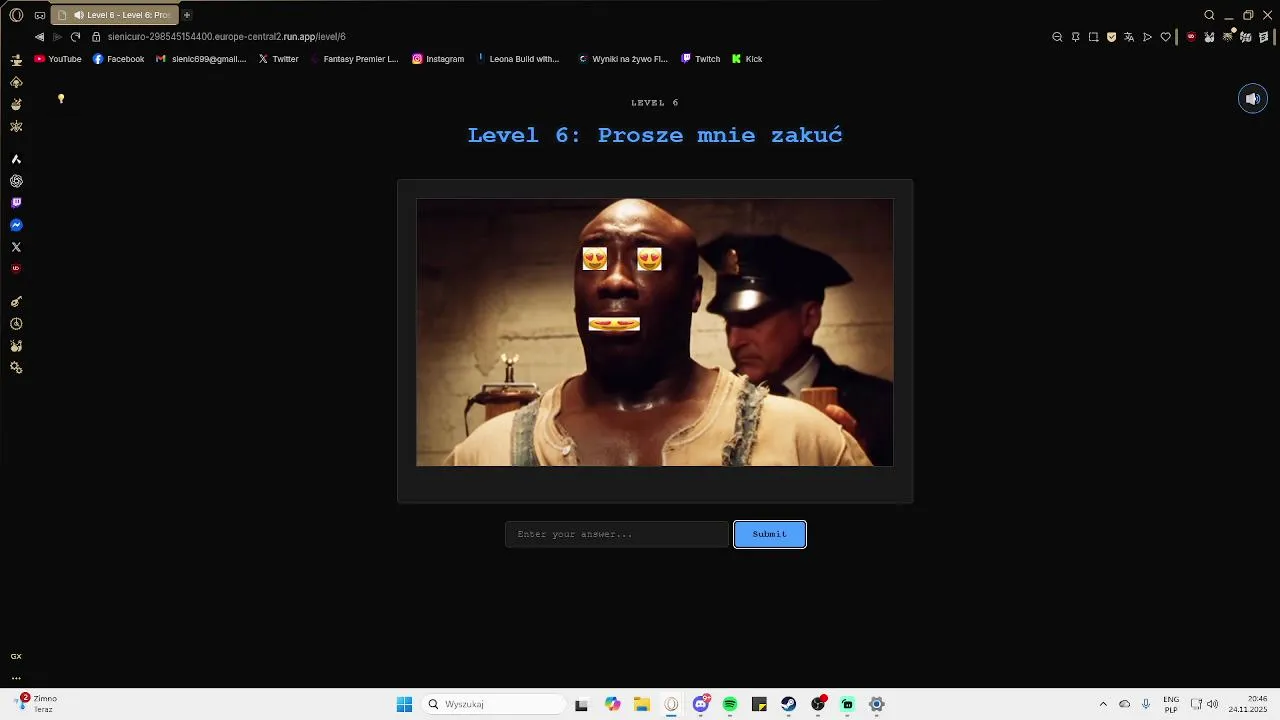Open X panel in sidebar

(16, 247)
